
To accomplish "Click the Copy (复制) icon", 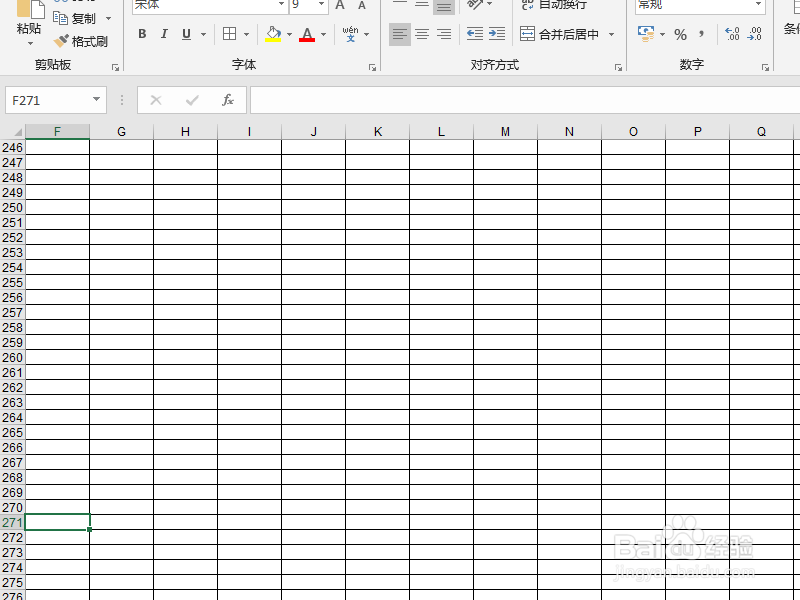I will click(60, 17).
